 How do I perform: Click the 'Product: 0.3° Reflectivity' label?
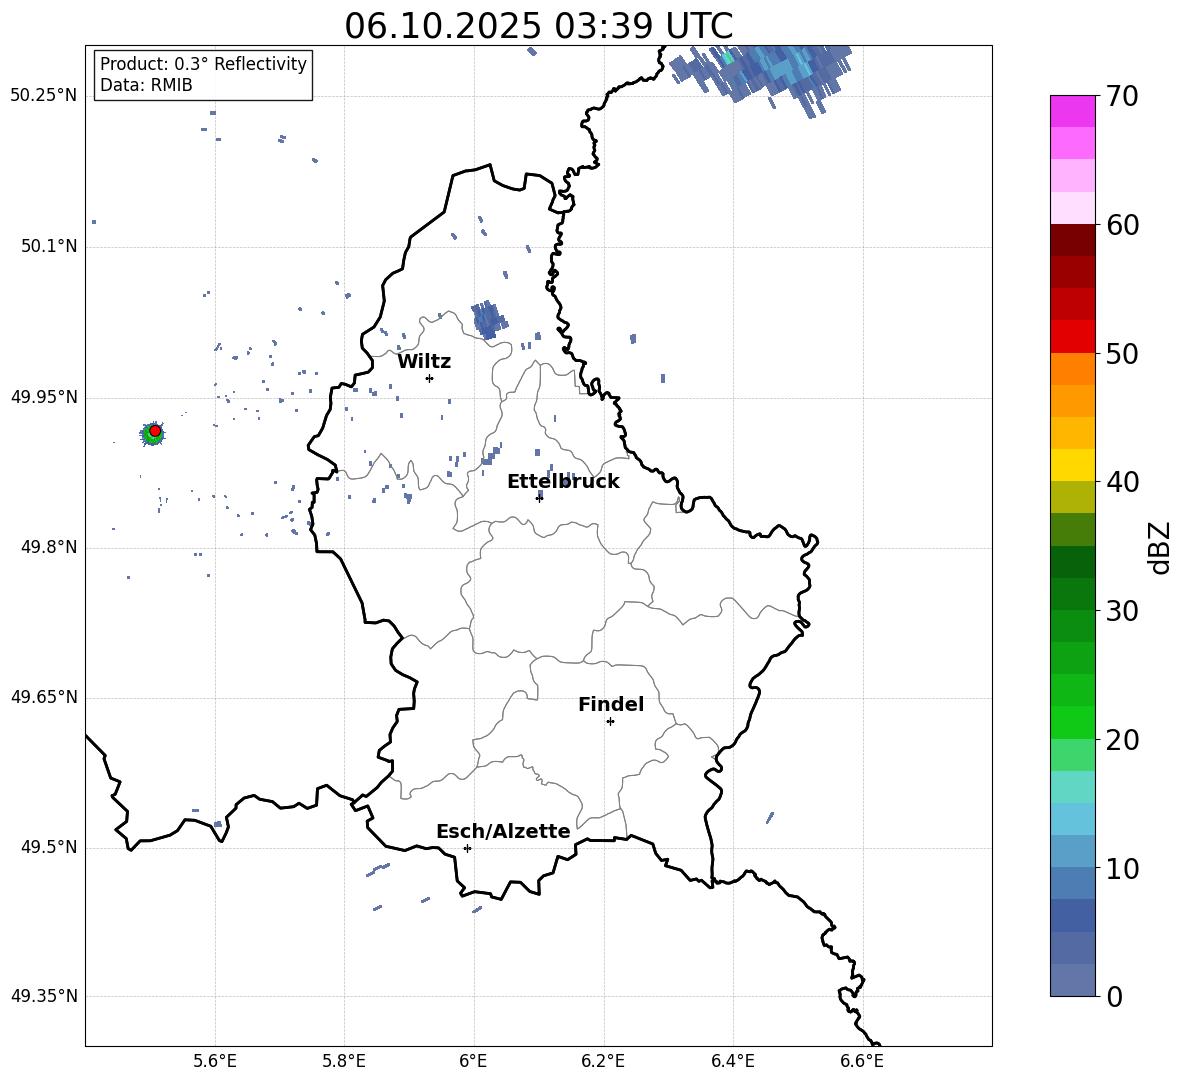[203, 64]
